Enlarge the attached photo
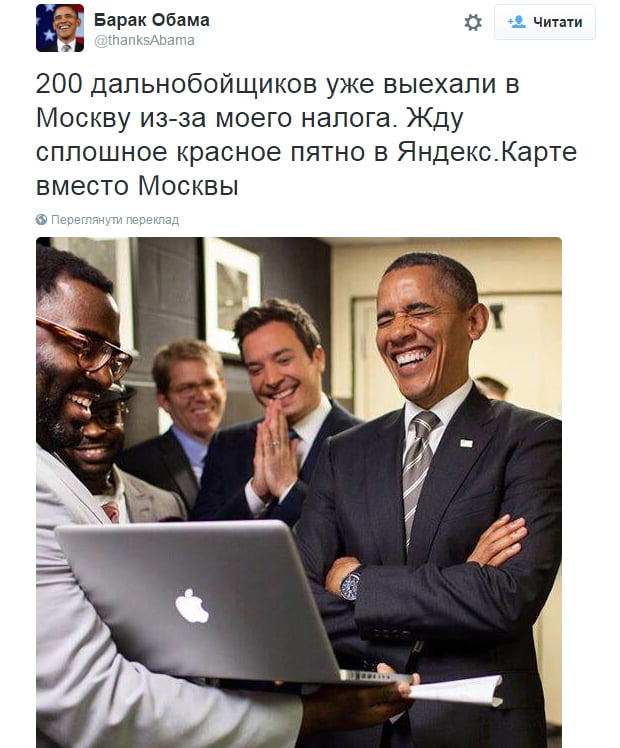 tap(299, 492)
